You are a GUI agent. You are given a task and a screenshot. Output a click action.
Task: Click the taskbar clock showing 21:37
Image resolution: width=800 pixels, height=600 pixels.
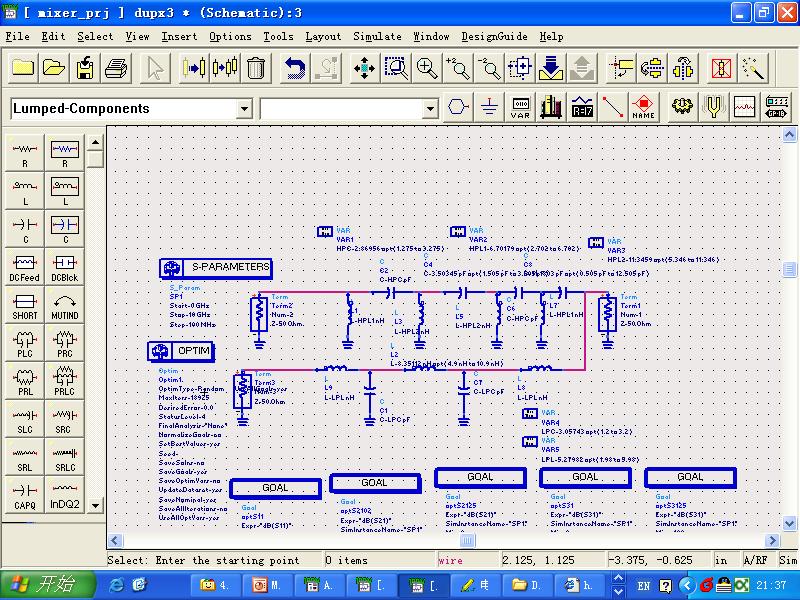pyautogui.click(x=771, y=585)
